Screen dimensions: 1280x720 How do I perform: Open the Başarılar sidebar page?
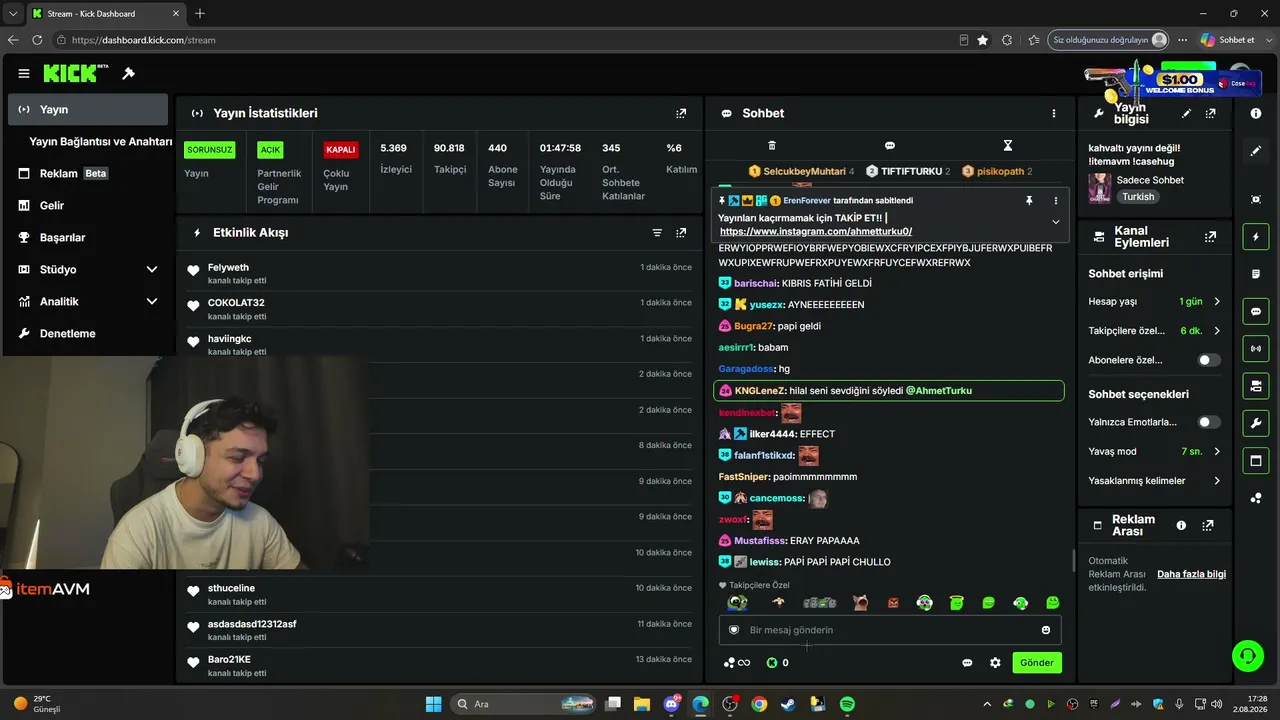coord(87,237)
